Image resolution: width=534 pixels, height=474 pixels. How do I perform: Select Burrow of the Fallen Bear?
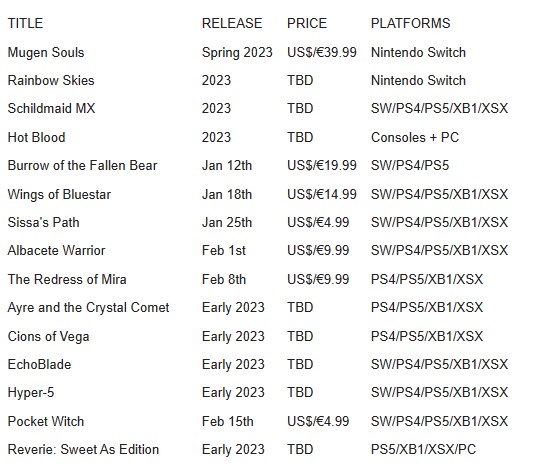point(82,166)
